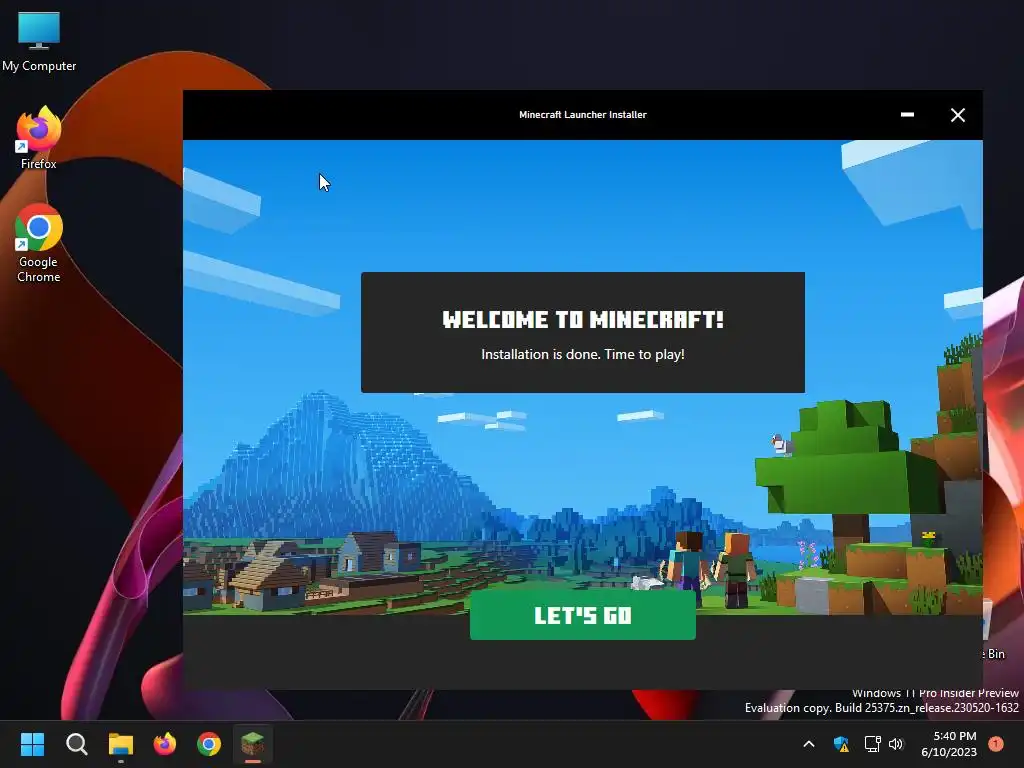This screenshot has width=1024, height=768.
Task: Open the volume control tray icon
Action: tap(896, 744)
